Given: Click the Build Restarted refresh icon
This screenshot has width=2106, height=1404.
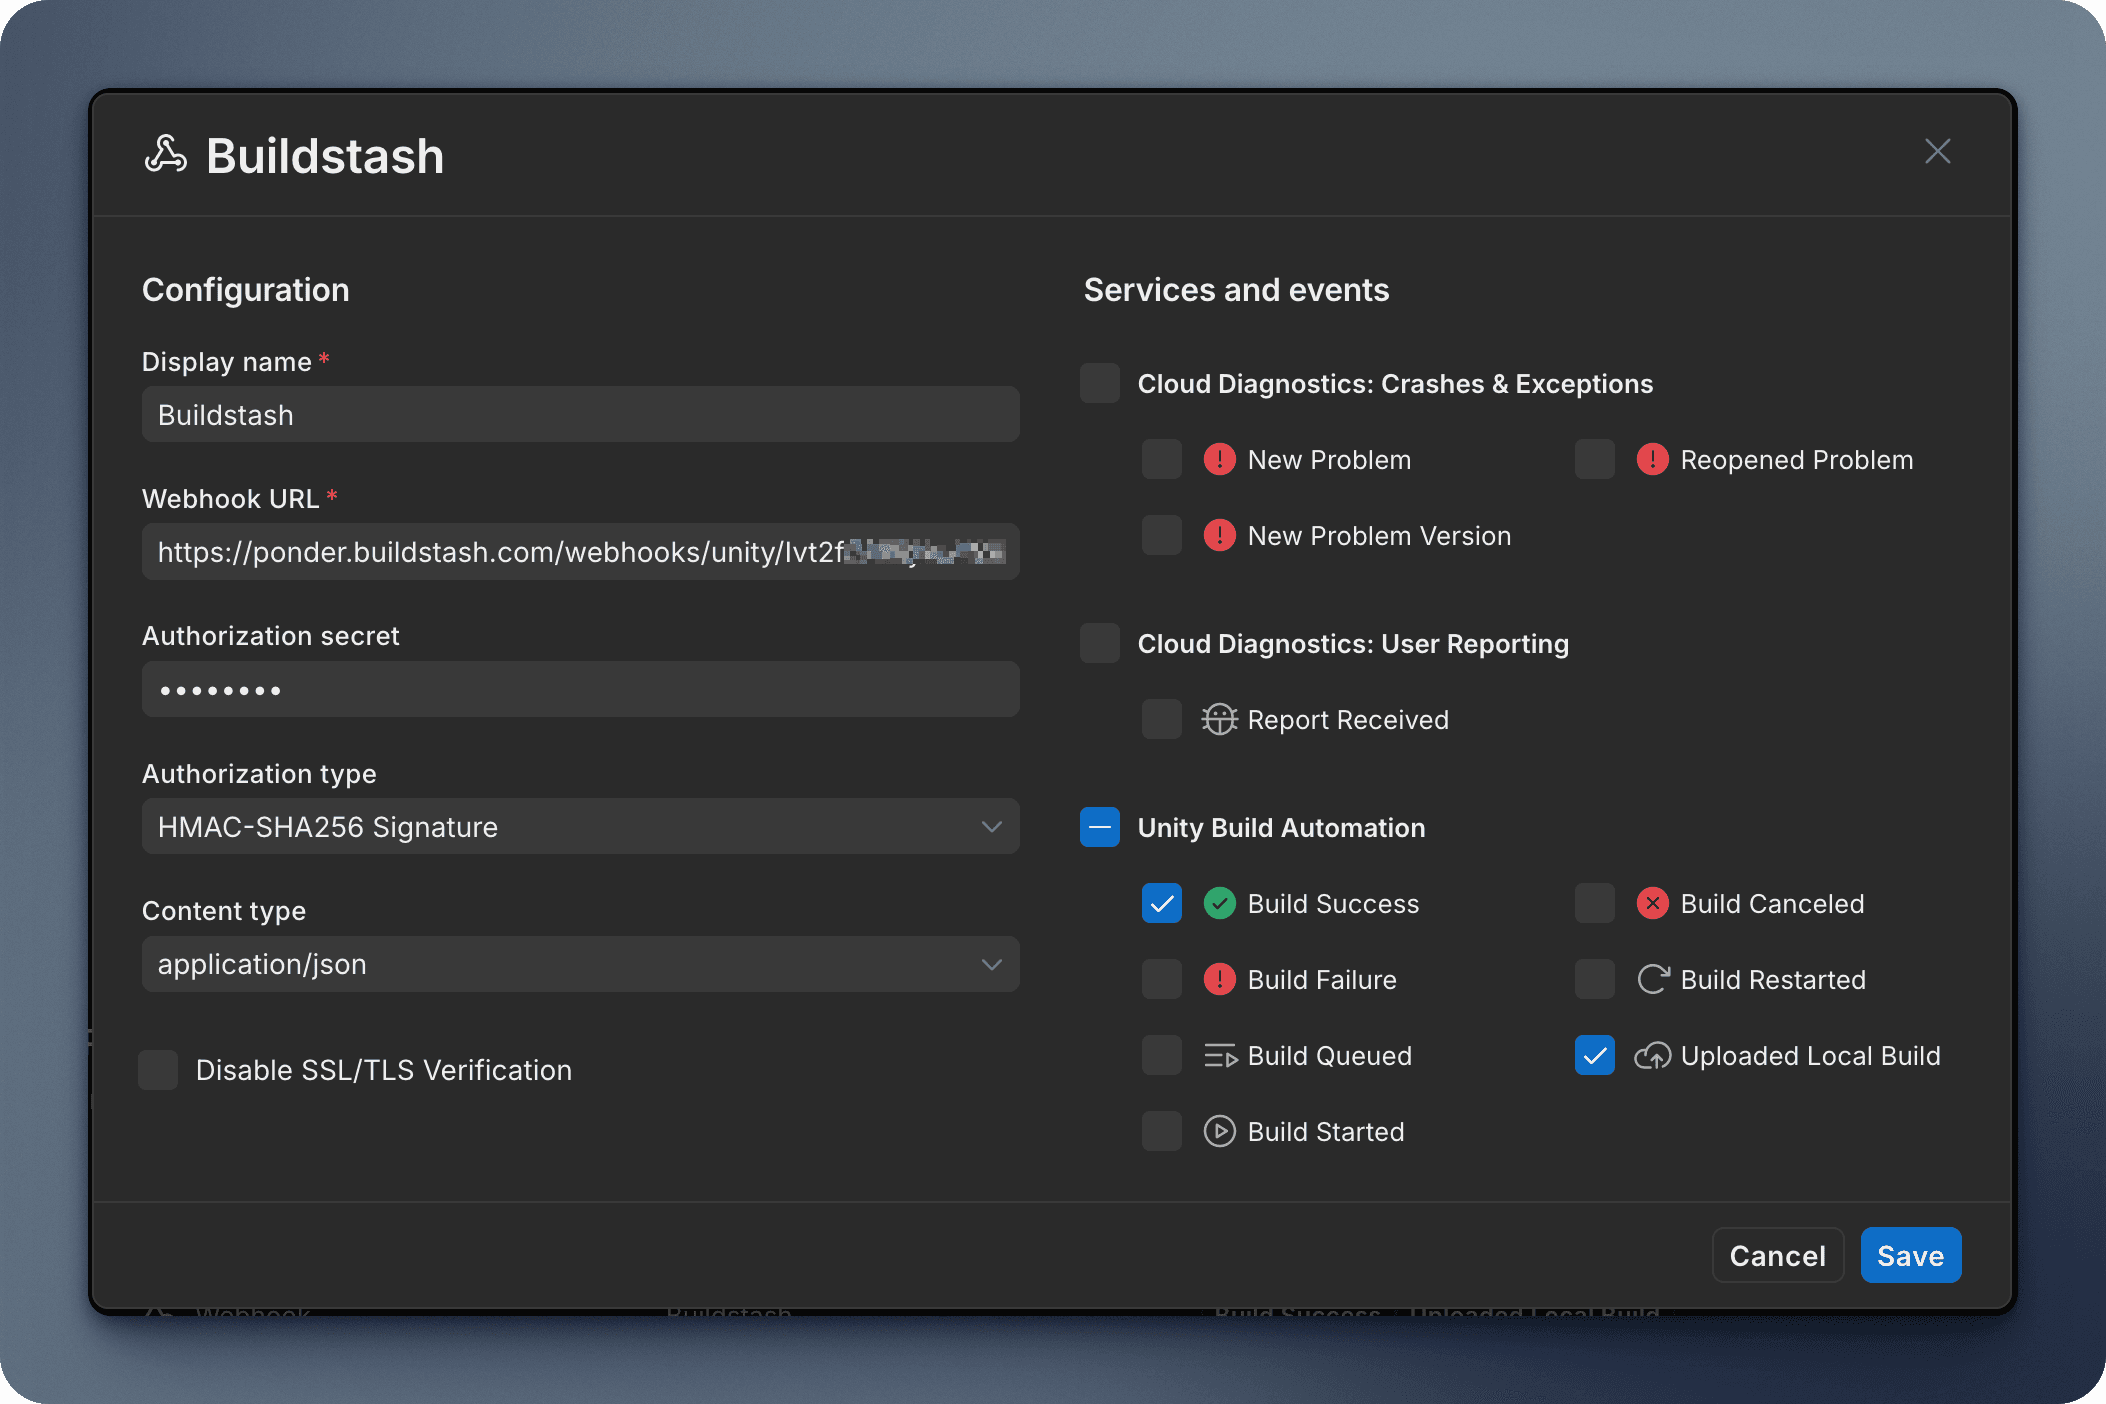Looking at the screenshot, I should pos(1652,979).
